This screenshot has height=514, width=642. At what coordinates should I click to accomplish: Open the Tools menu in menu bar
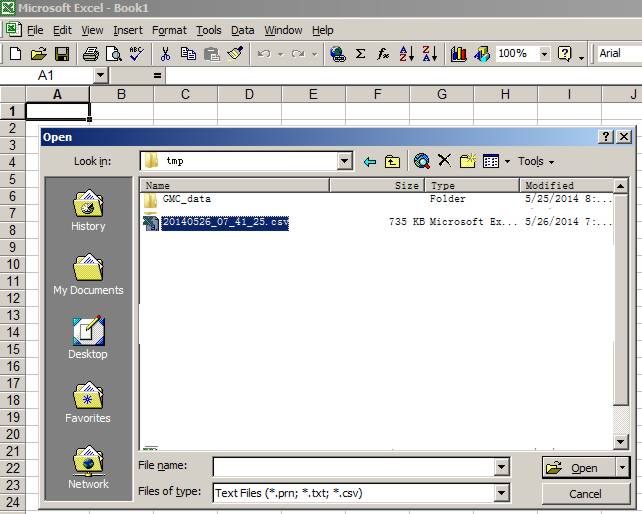[208, 30]
